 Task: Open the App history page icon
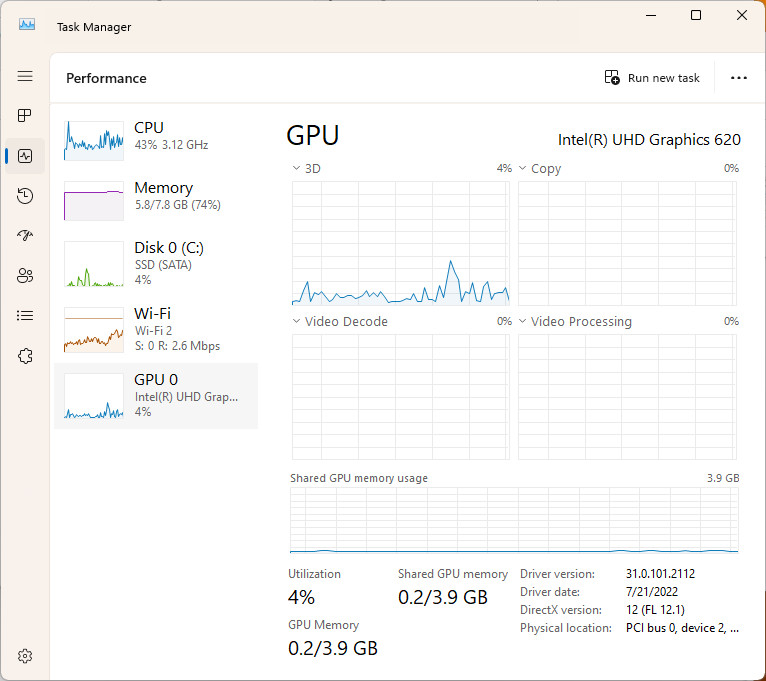pos(25,196)
